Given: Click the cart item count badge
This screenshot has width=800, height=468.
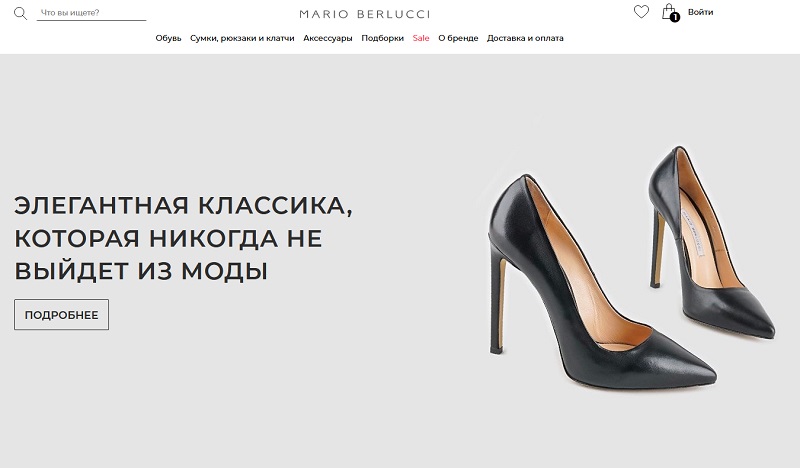Looking at the screenshot, I should click(x=675, y=17).
